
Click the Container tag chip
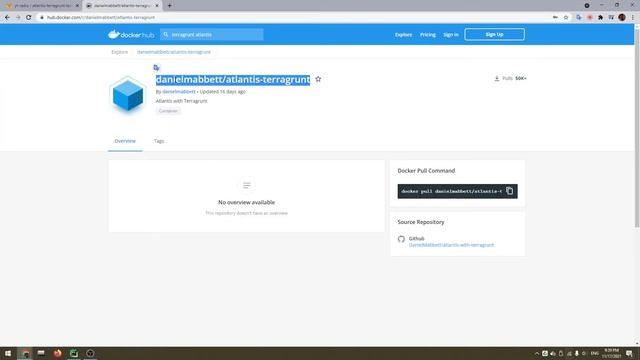[168, 111]
